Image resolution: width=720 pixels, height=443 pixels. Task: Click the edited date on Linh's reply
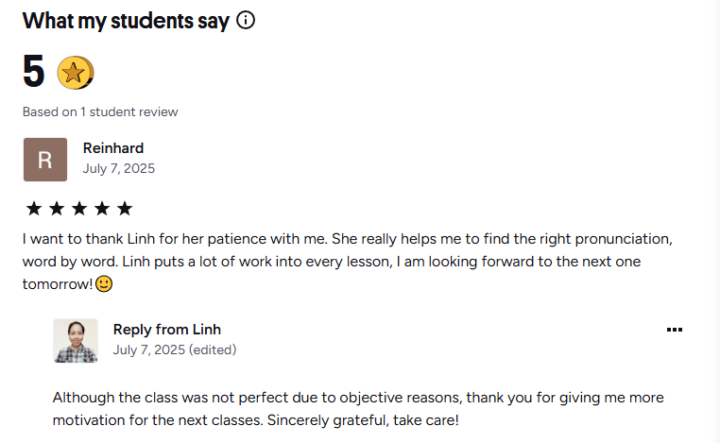(x=174, y=350)
